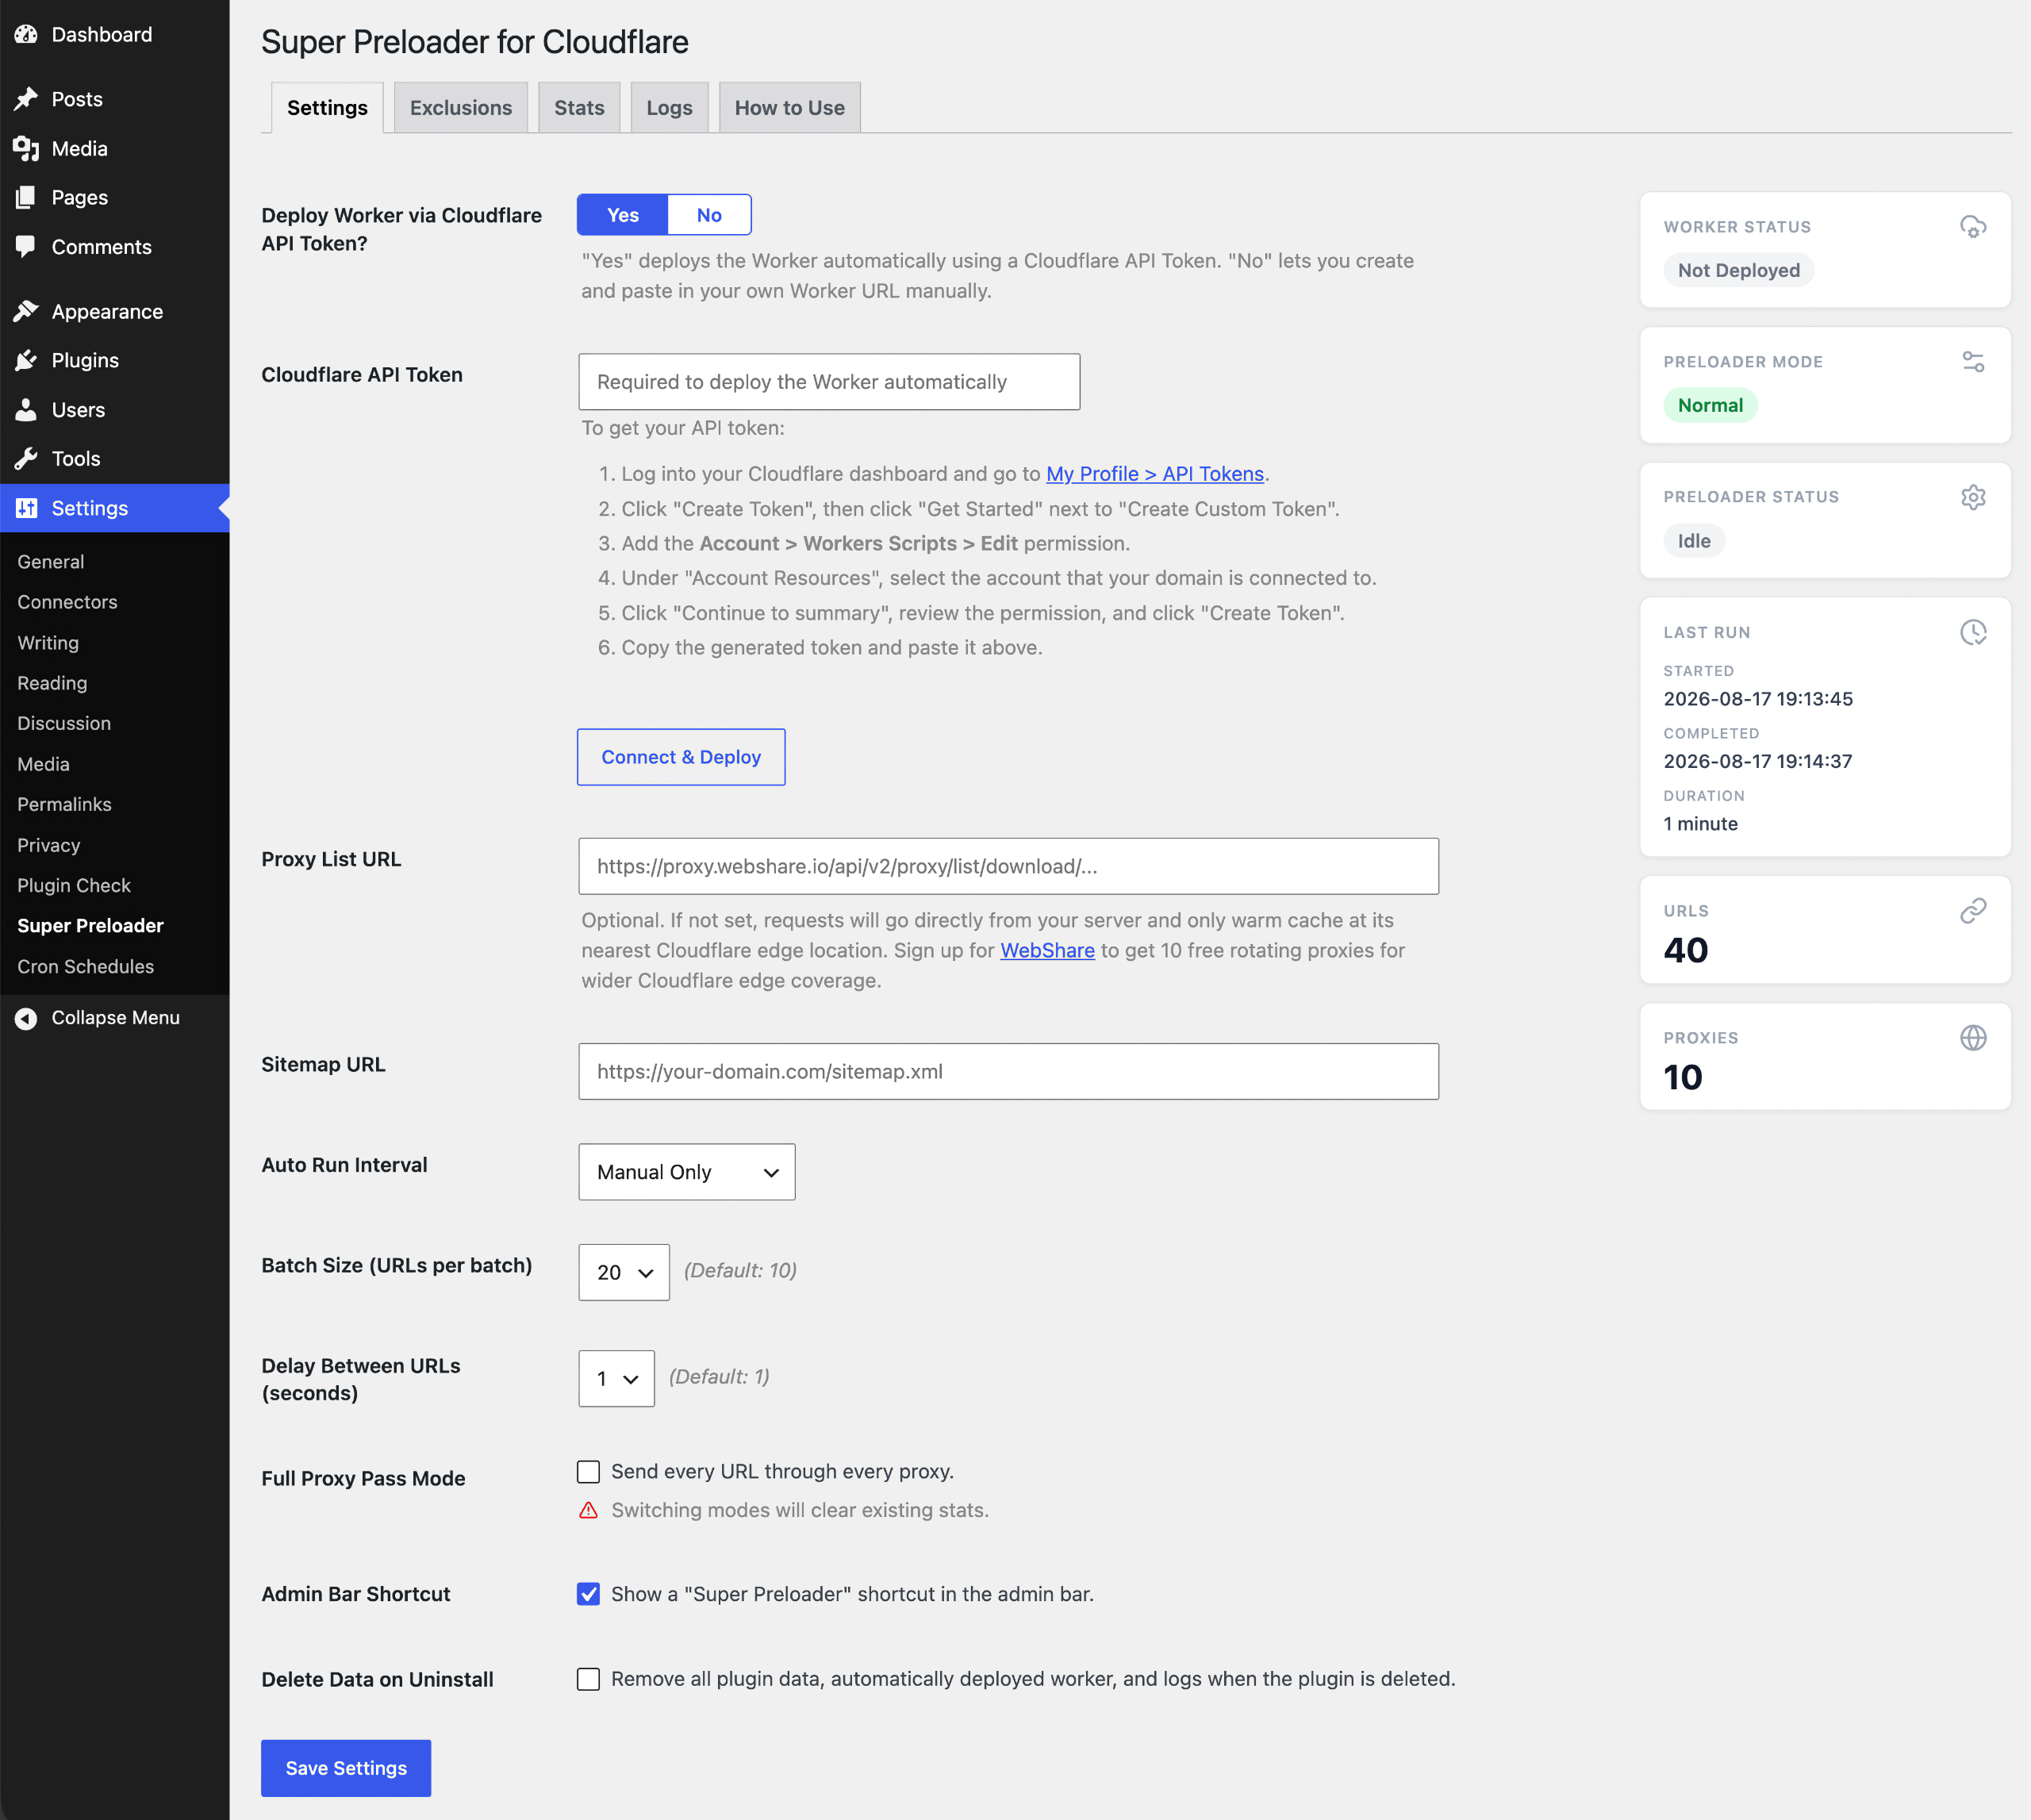Open Media under the Settings submenu
The width and height of the screenshot is (2031, 1820).
43,764
